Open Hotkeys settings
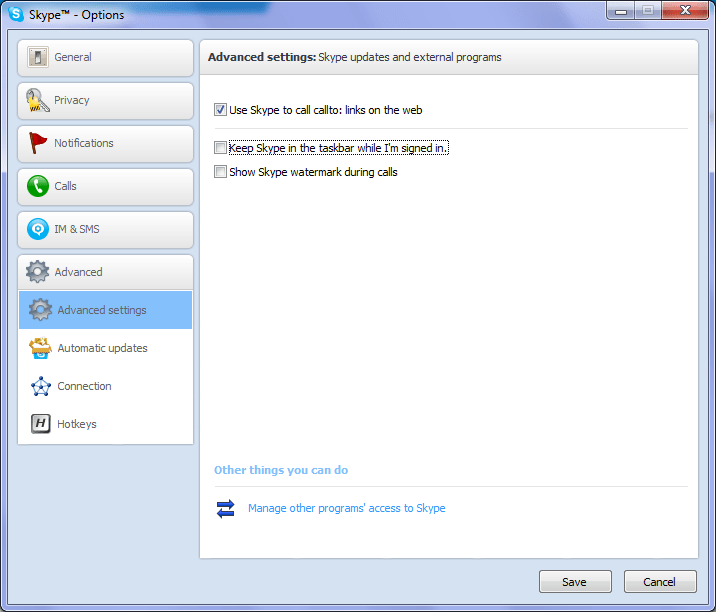716x612 pixels. tap(105, 424)
